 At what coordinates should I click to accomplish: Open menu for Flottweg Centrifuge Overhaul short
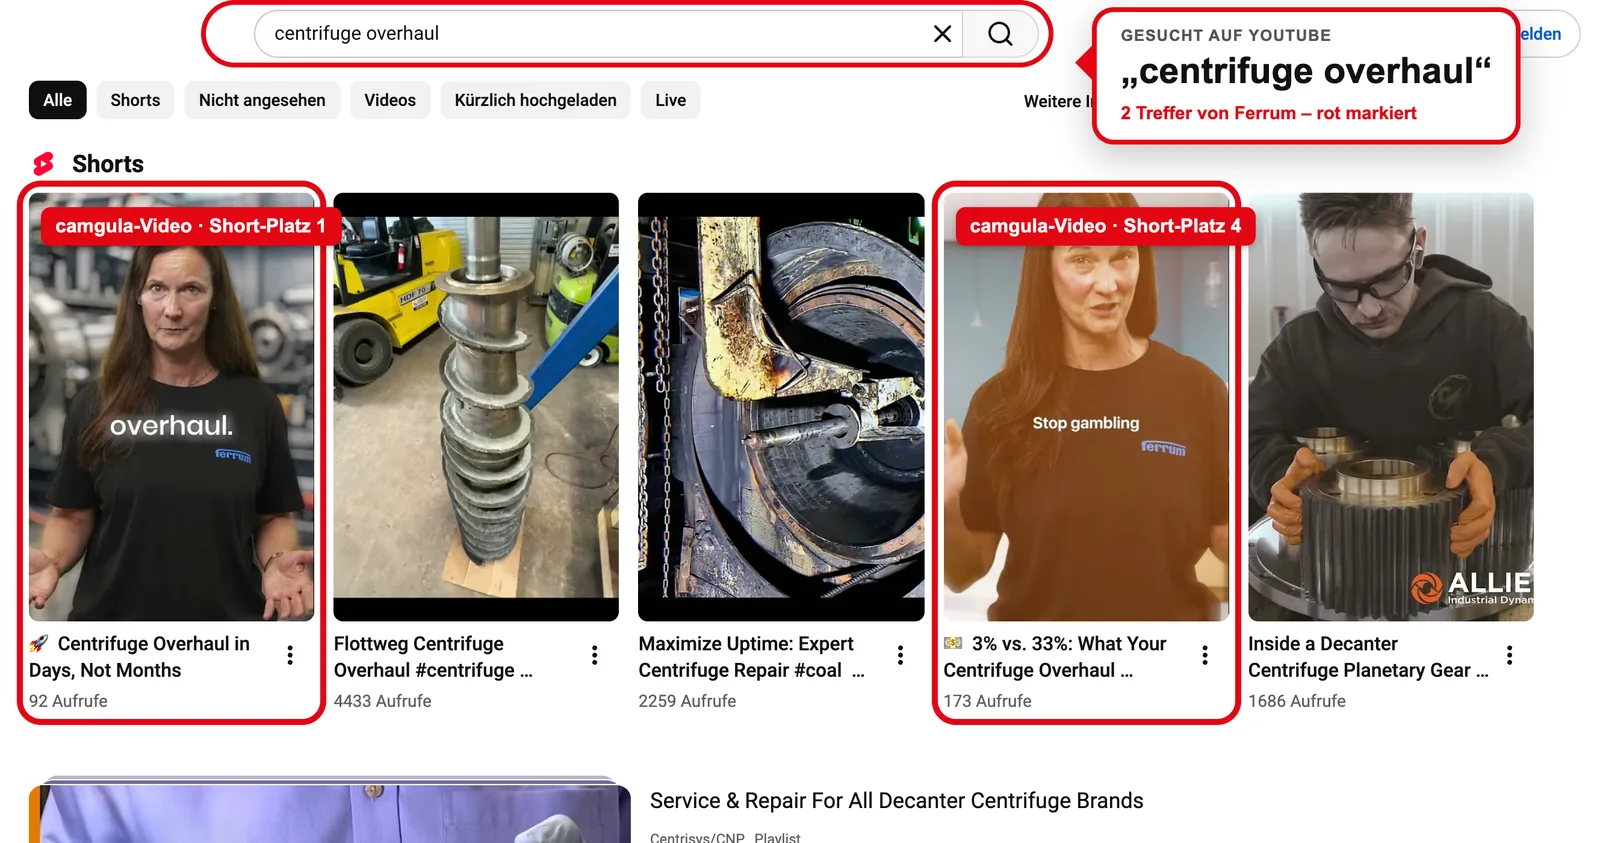[x=595, y=655]
